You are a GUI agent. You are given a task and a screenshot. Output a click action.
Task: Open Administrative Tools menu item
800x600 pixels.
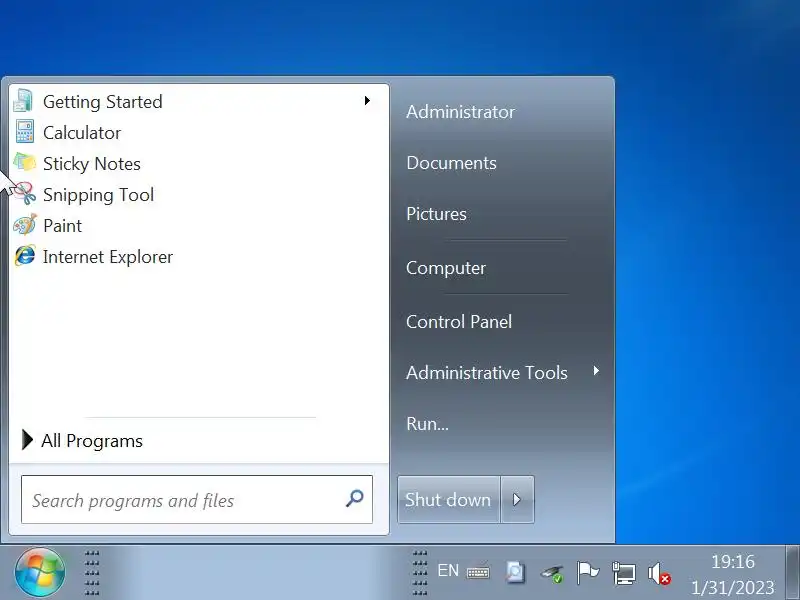point(487,372)
